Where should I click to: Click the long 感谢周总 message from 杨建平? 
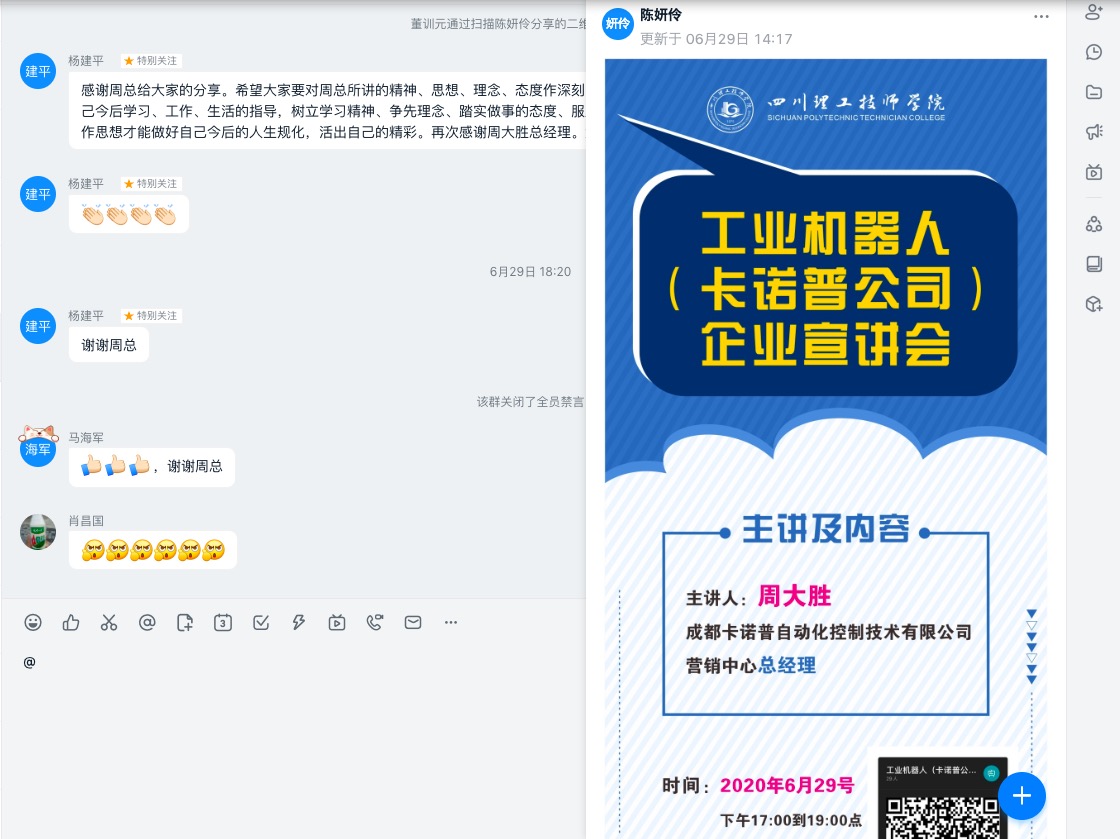327,111
